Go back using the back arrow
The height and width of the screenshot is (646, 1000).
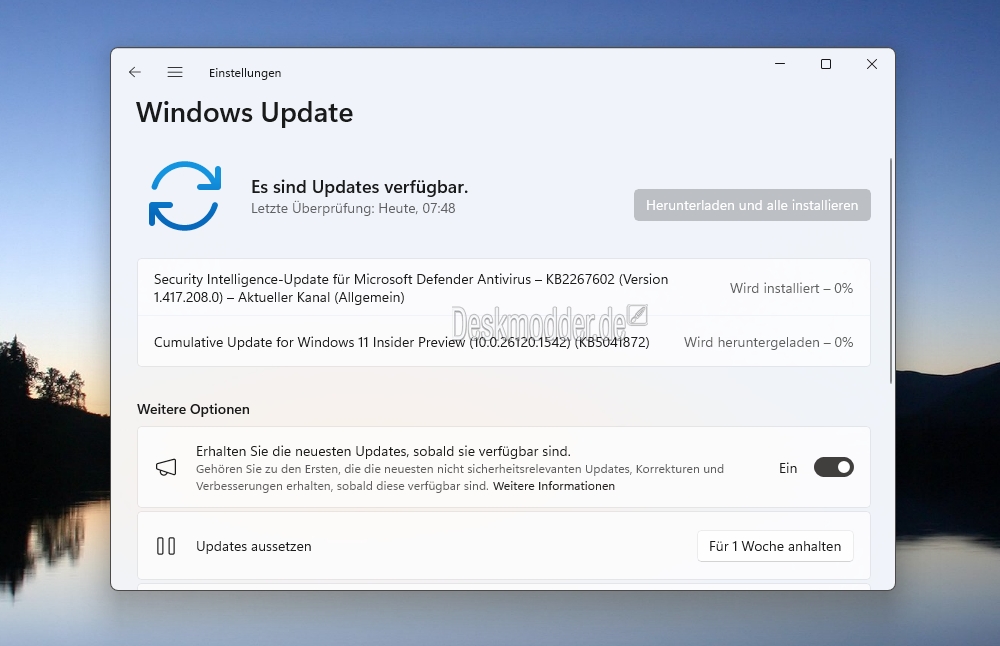(x=135, y=72)
